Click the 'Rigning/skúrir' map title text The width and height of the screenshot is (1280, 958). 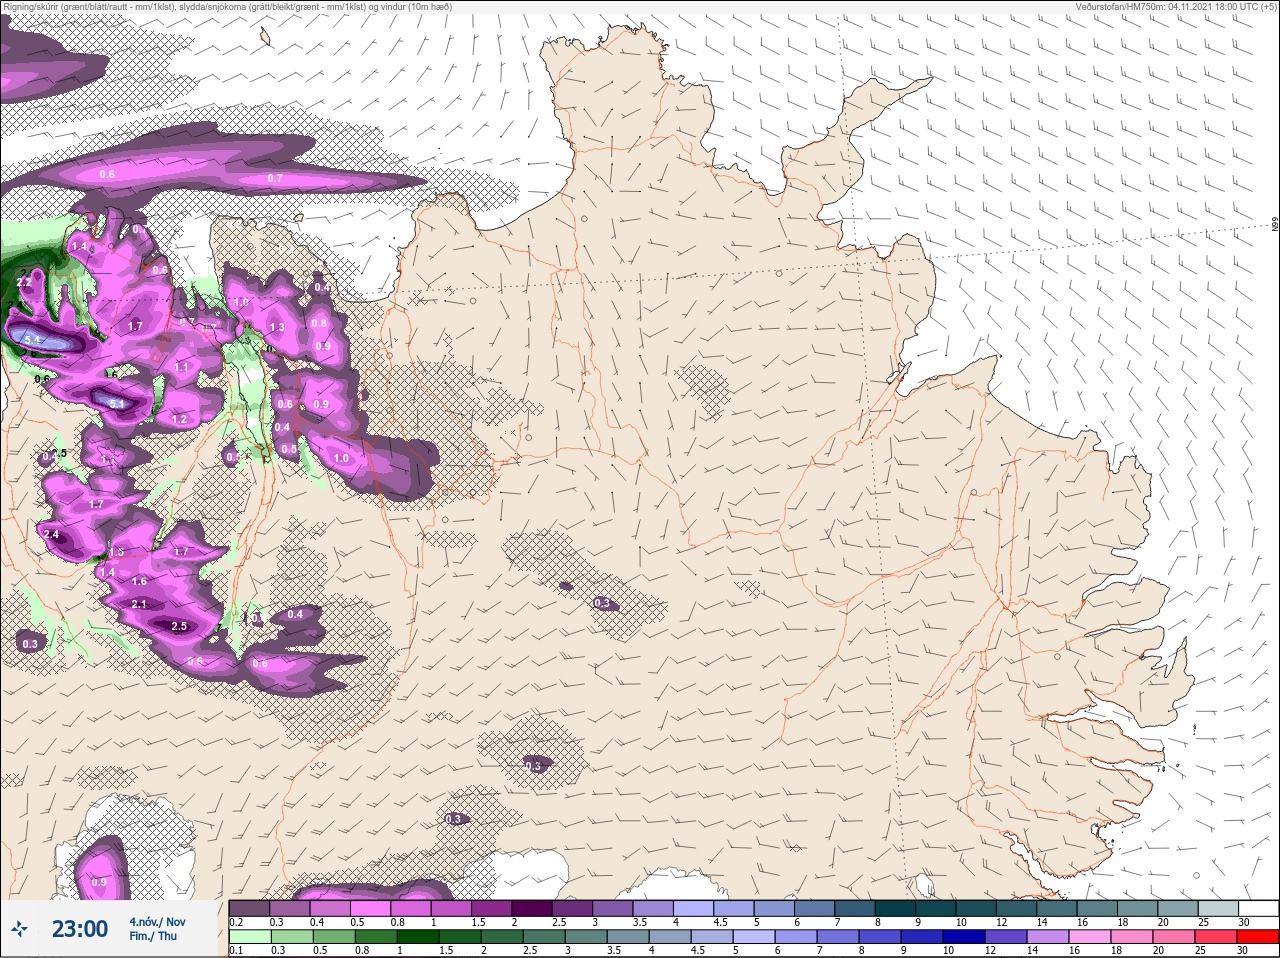[31, 6]
